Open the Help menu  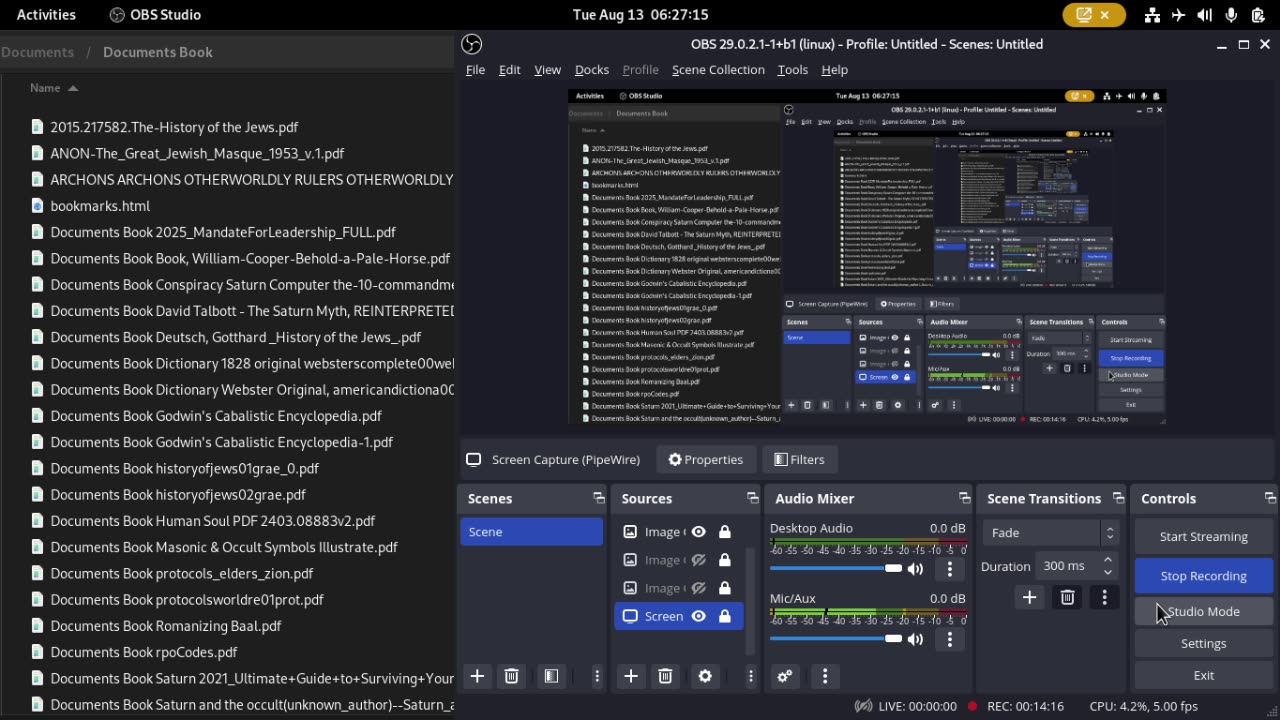pyautogui.click(x=834, y=70)
